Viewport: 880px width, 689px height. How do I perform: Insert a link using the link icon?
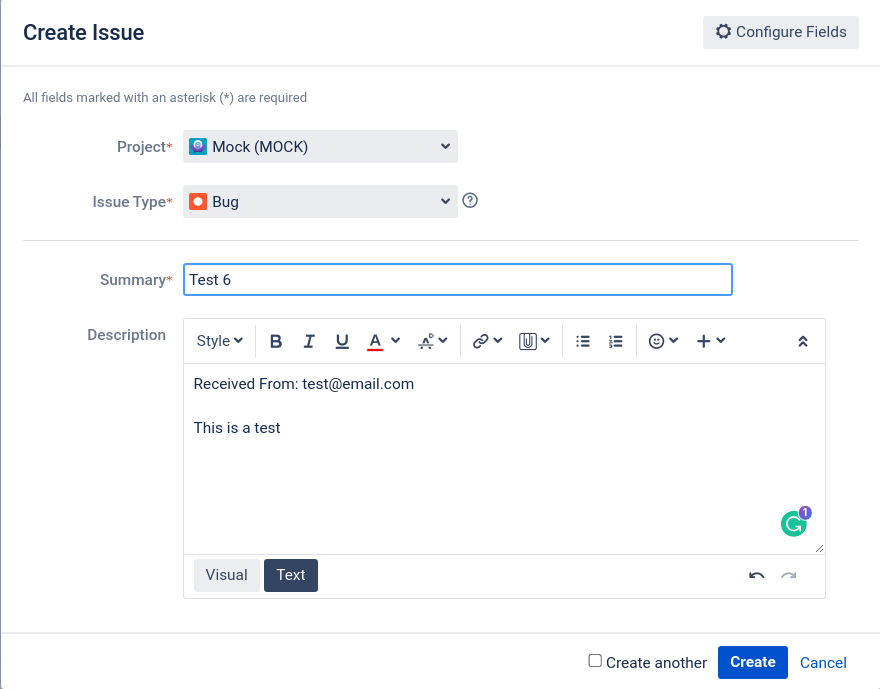[480, 341]
